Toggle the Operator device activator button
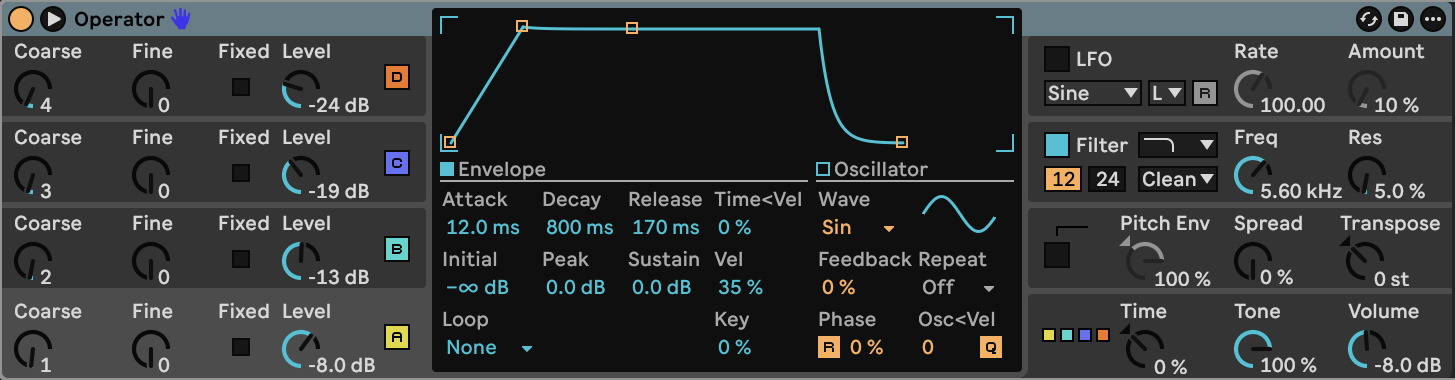The image size is (1455, 380). click(21, 18)
